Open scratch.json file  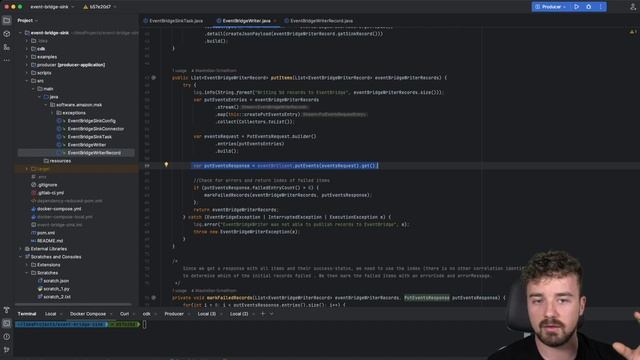click(x=56, y=281)
